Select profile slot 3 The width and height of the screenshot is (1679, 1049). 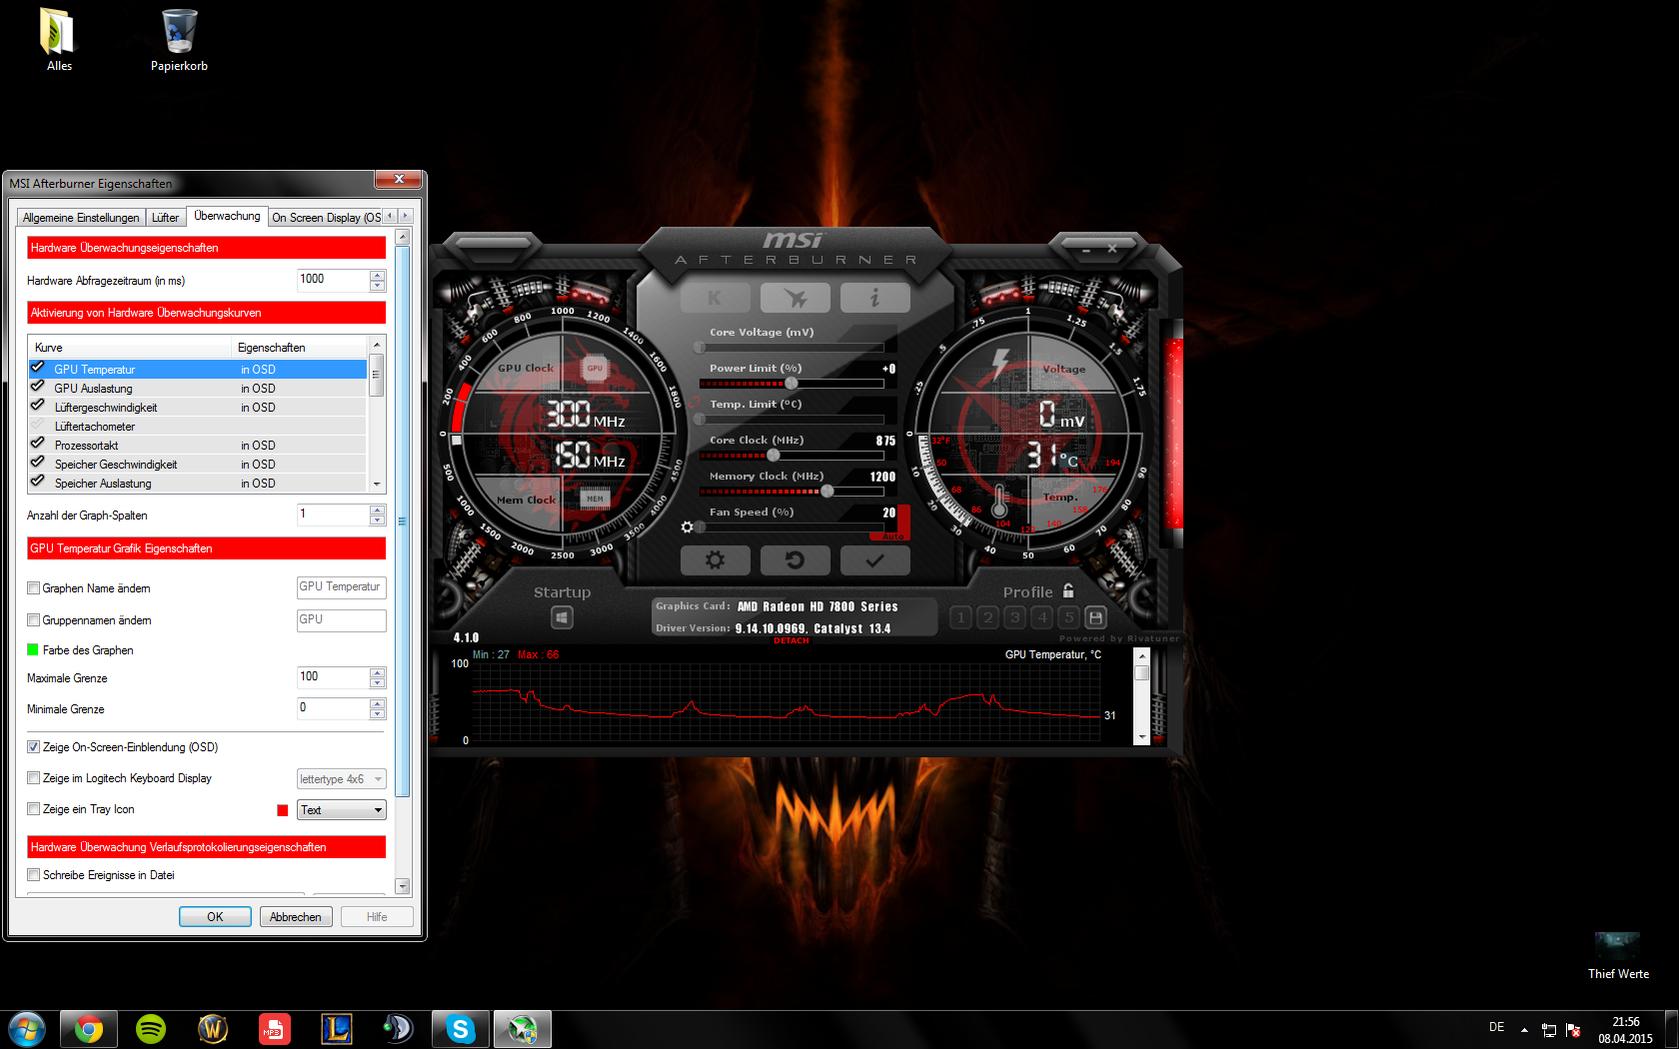point(1015,618)
